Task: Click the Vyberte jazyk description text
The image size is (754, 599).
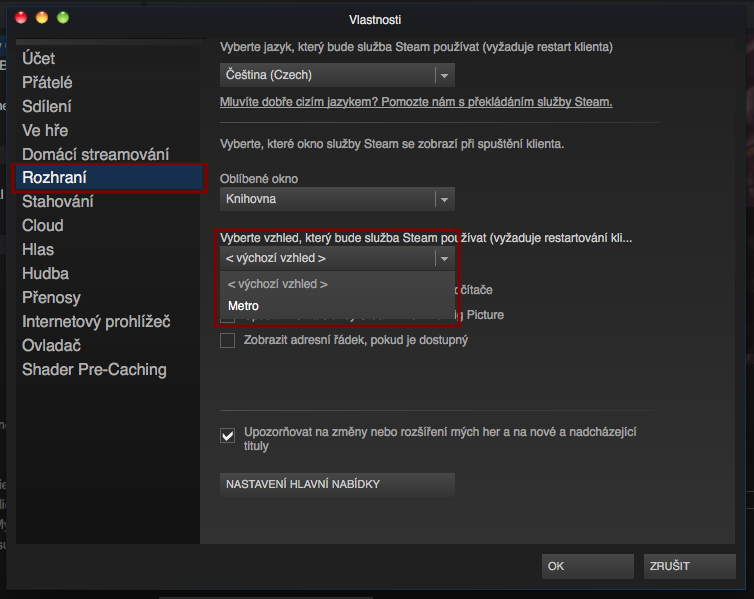Action: pyautogui.click(x=416, y=47)
